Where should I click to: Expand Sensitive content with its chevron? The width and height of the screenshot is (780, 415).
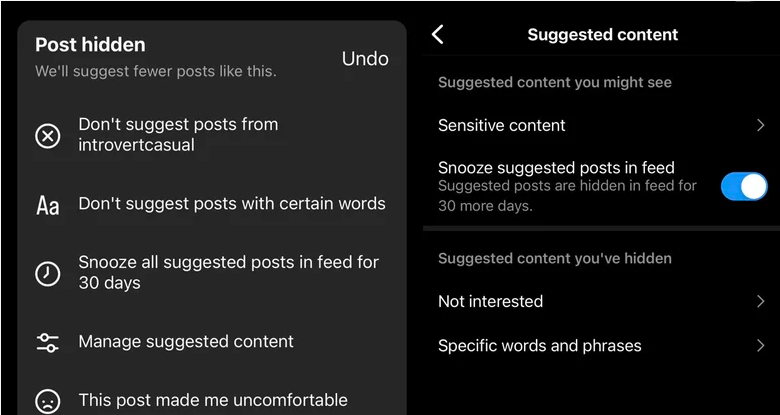[x=760, y=125]
